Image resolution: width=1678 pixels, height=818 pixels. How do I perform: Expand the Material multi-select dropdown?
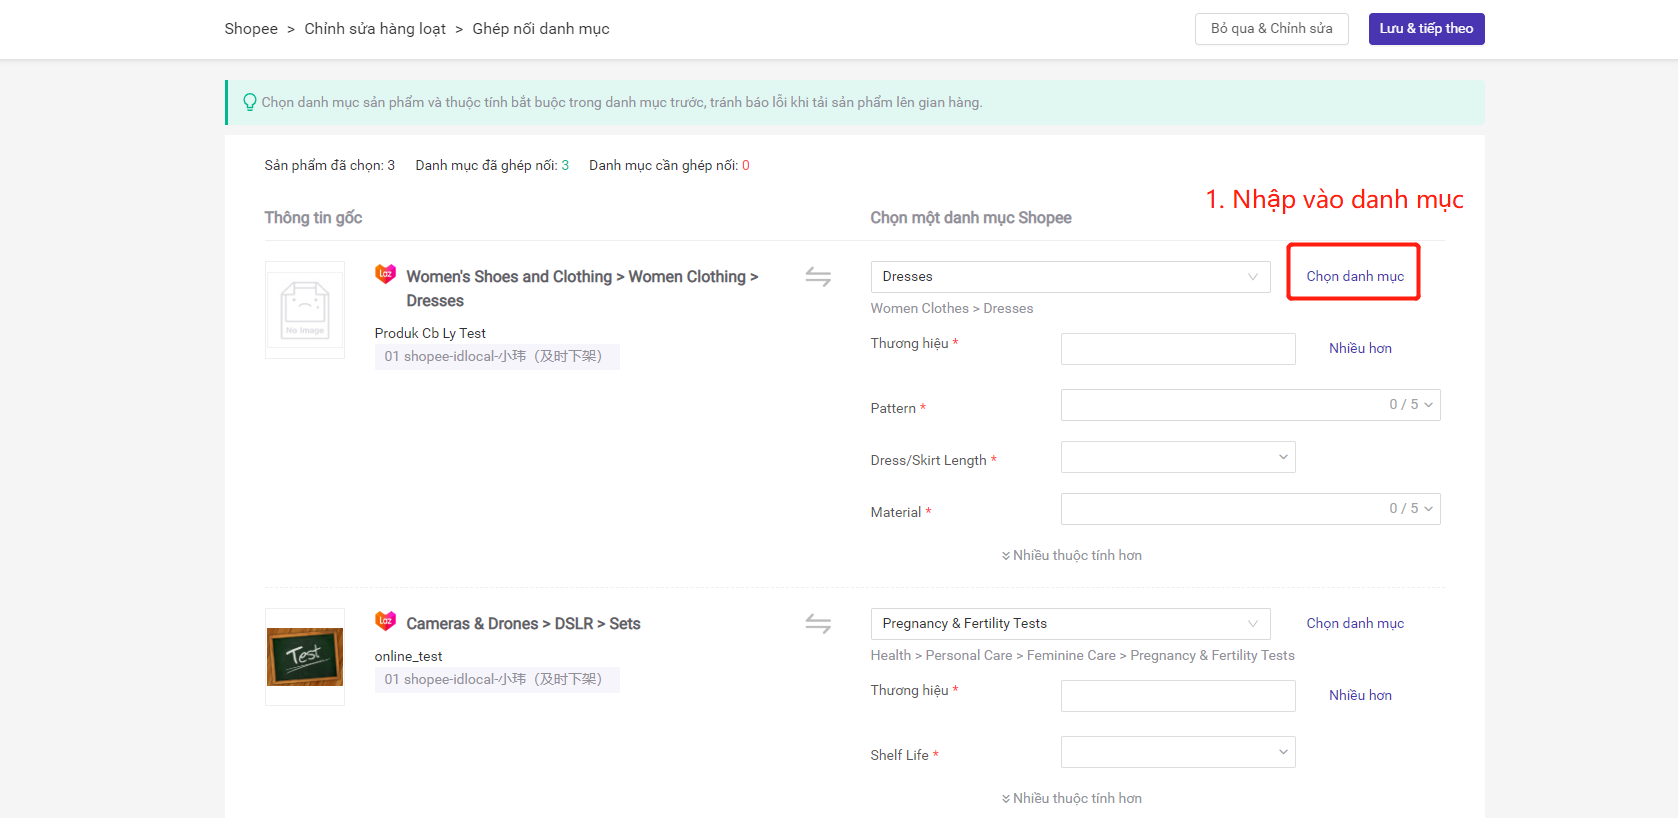pos(1249,509)
